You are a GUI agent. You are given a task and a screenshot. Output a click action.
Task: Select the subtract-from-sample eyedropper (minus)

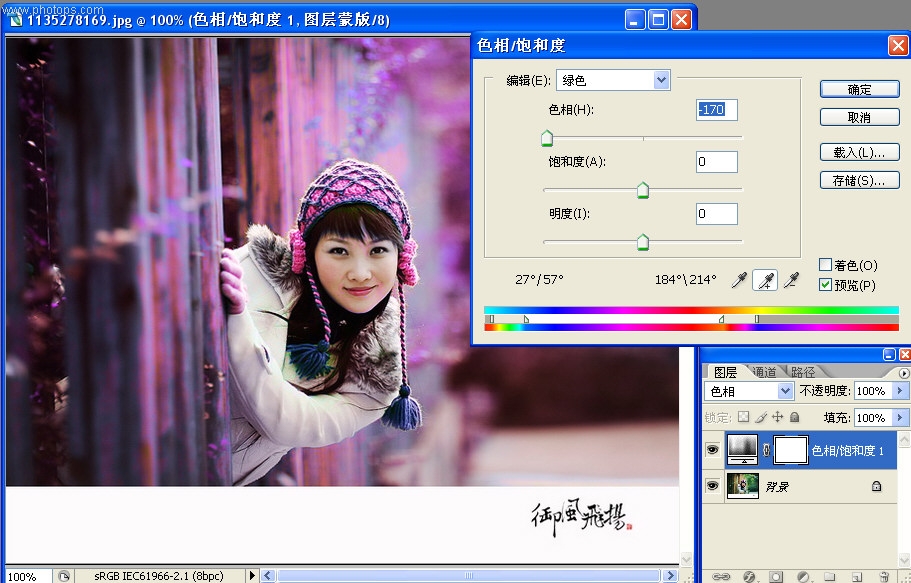(791, 281)
